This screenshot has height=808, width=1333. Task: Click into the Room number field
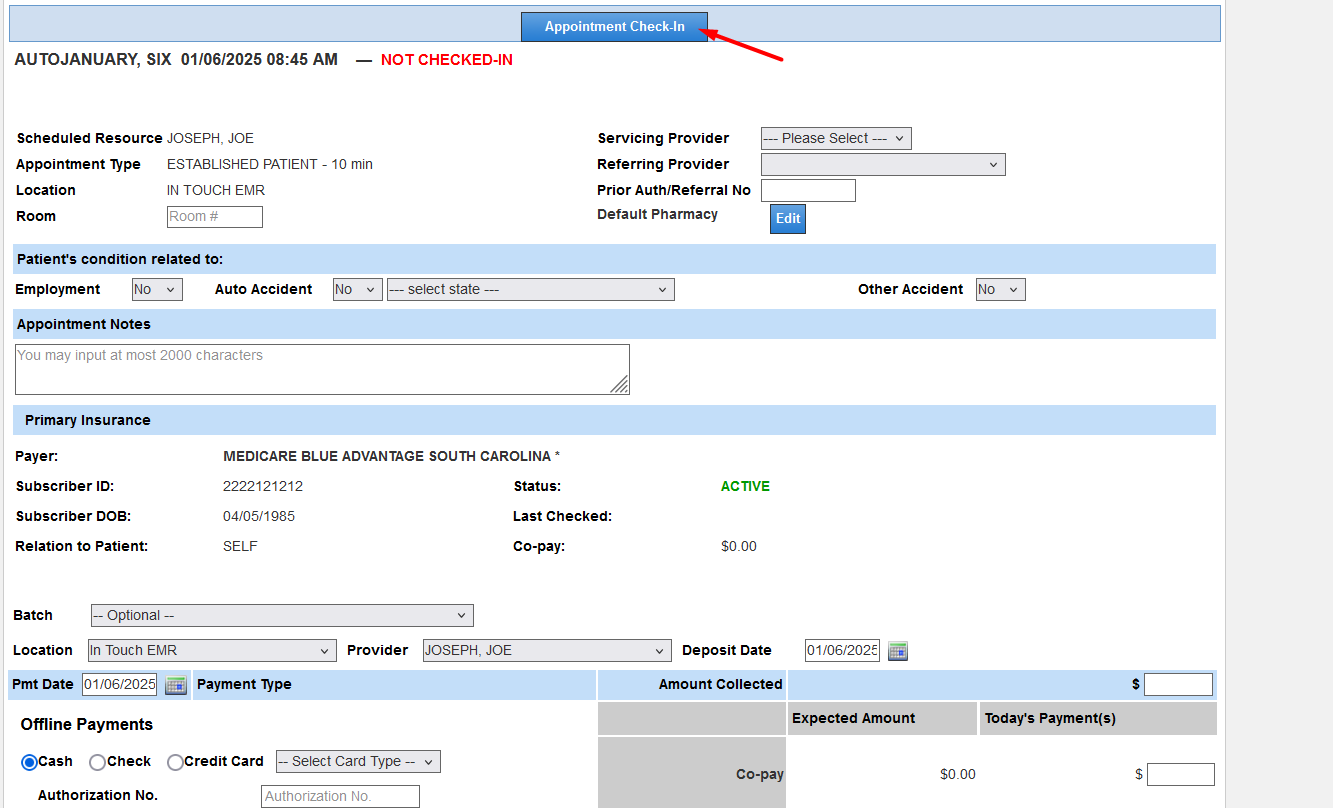pyautogui.click(x=214, y=217)
